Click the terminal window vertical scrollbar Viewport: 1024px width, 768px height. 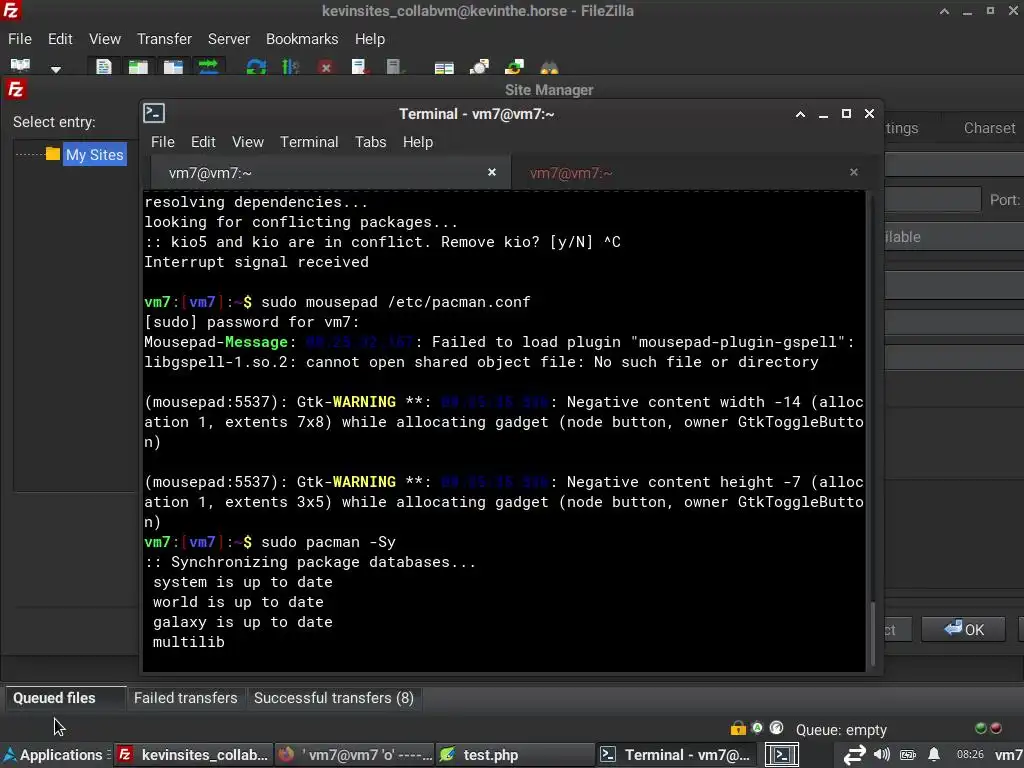coord(873,633)
